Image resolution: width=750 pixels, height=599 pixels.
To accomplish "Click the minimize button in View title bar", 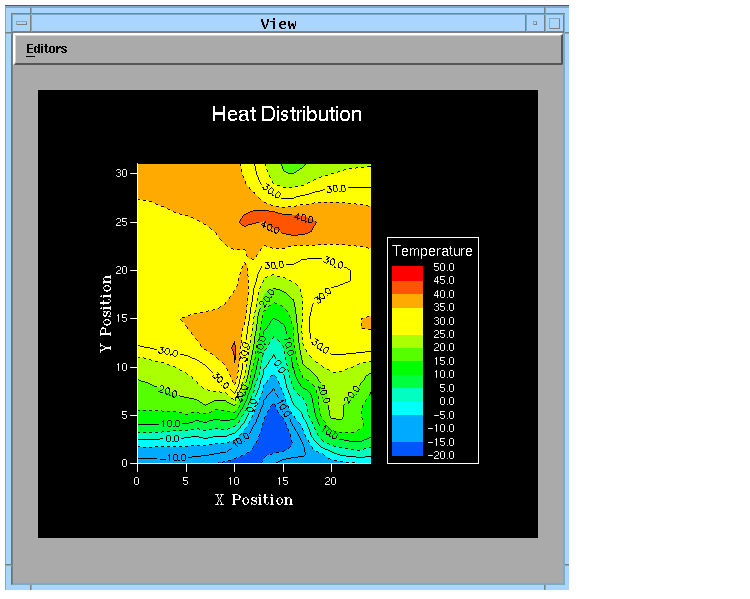I will click(x=535, y=22).
